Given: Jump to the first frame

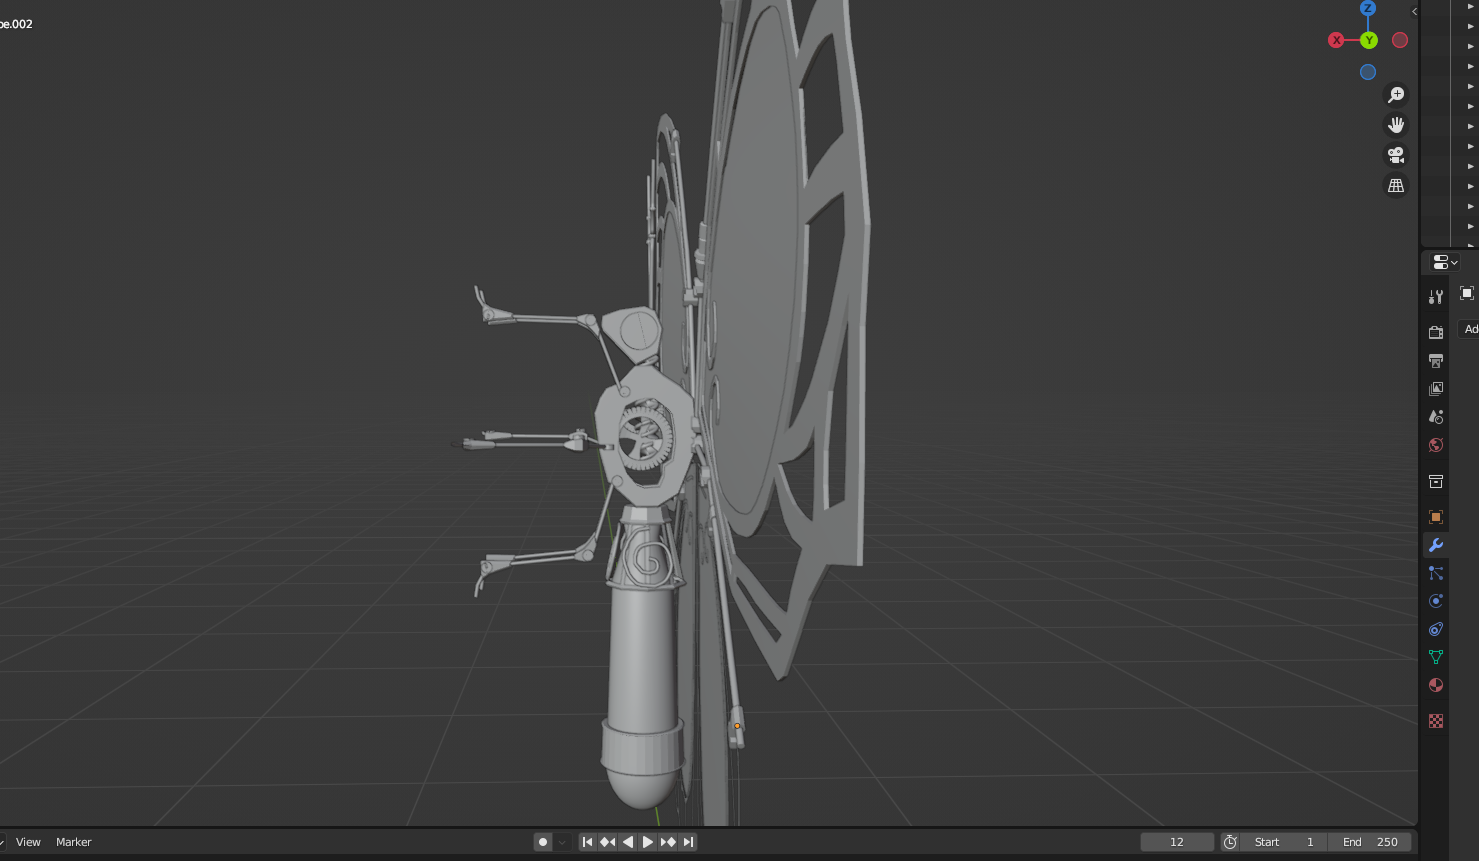Looking at the screenshot, I should click(x=588, y=842).
